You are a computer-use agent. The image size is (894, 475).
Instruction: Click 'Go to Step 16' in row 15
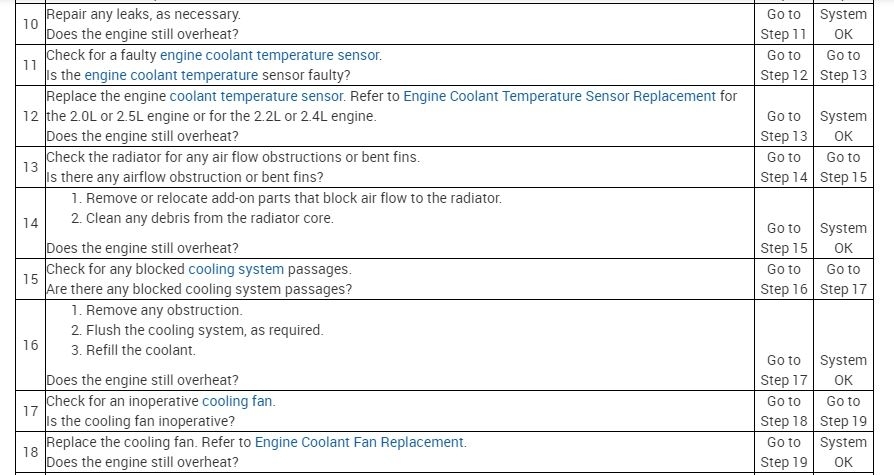(783, 279)
